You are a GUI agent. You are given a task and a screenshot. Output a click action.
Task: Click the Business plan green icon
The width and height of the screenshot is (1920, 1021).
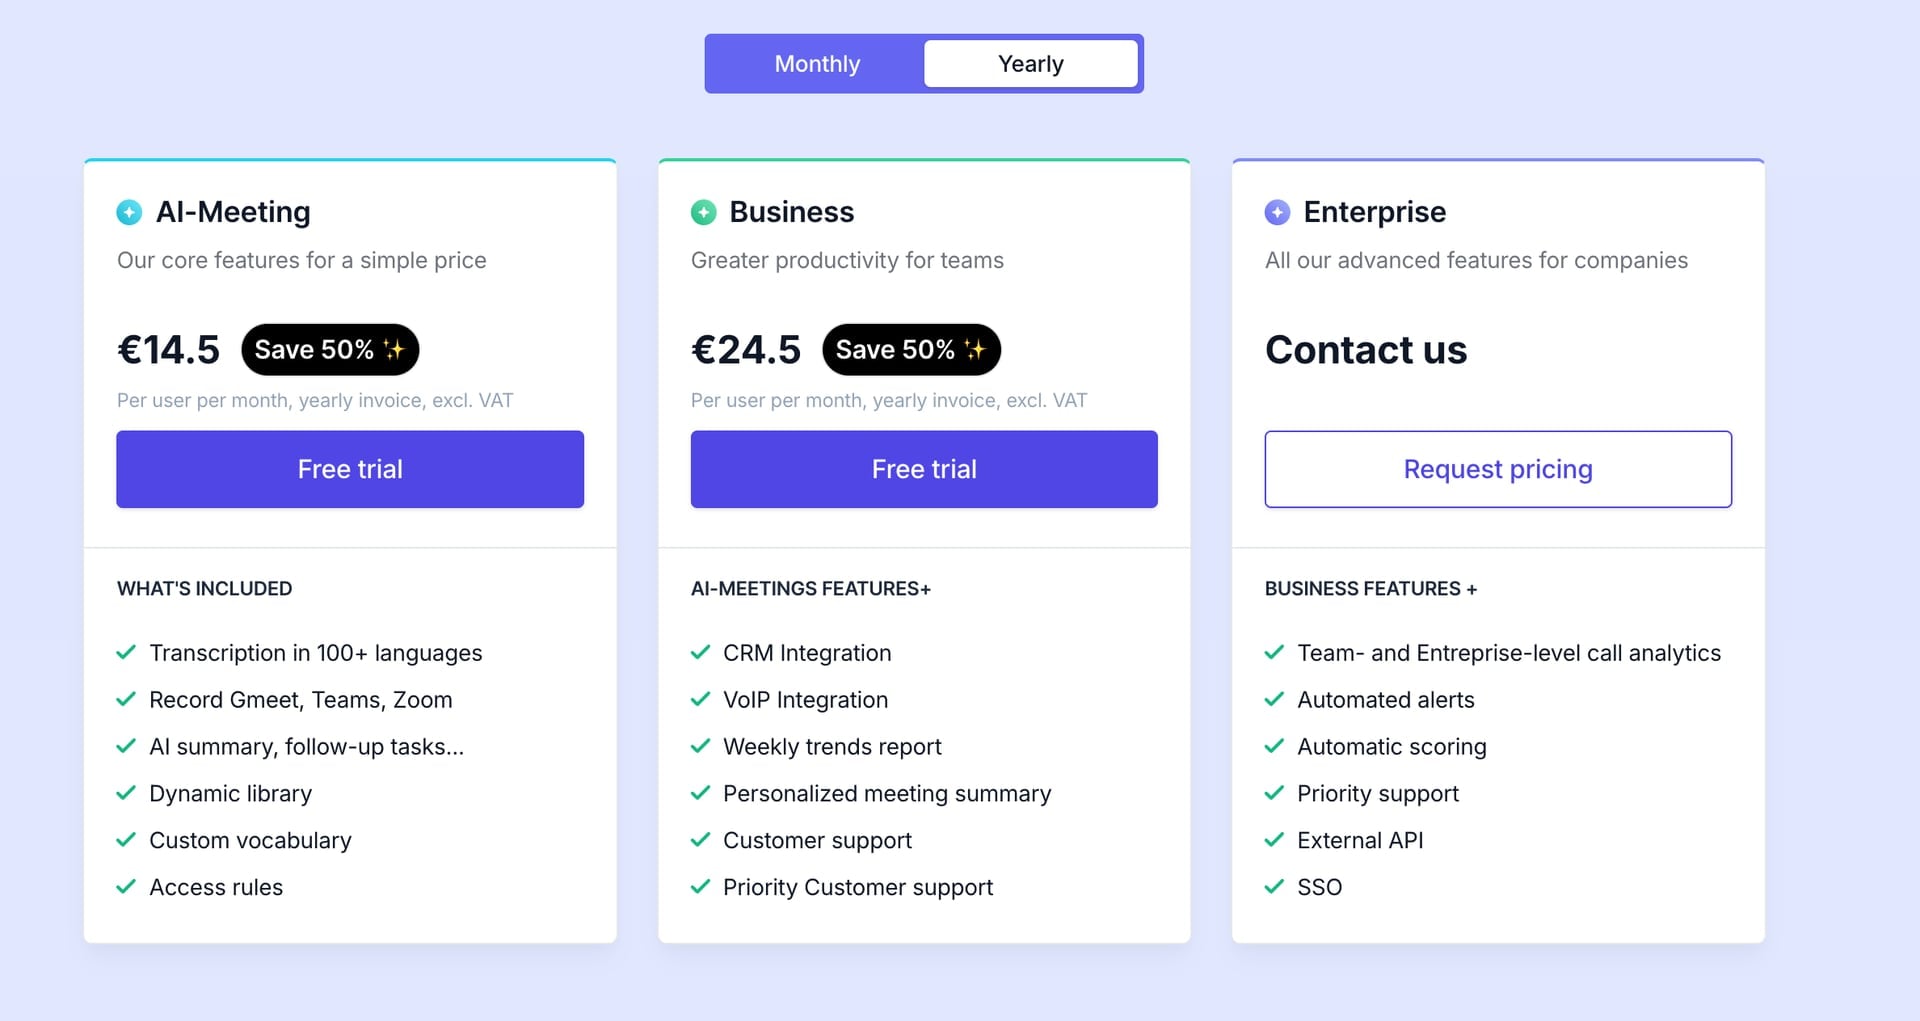(x=703, y=212)
